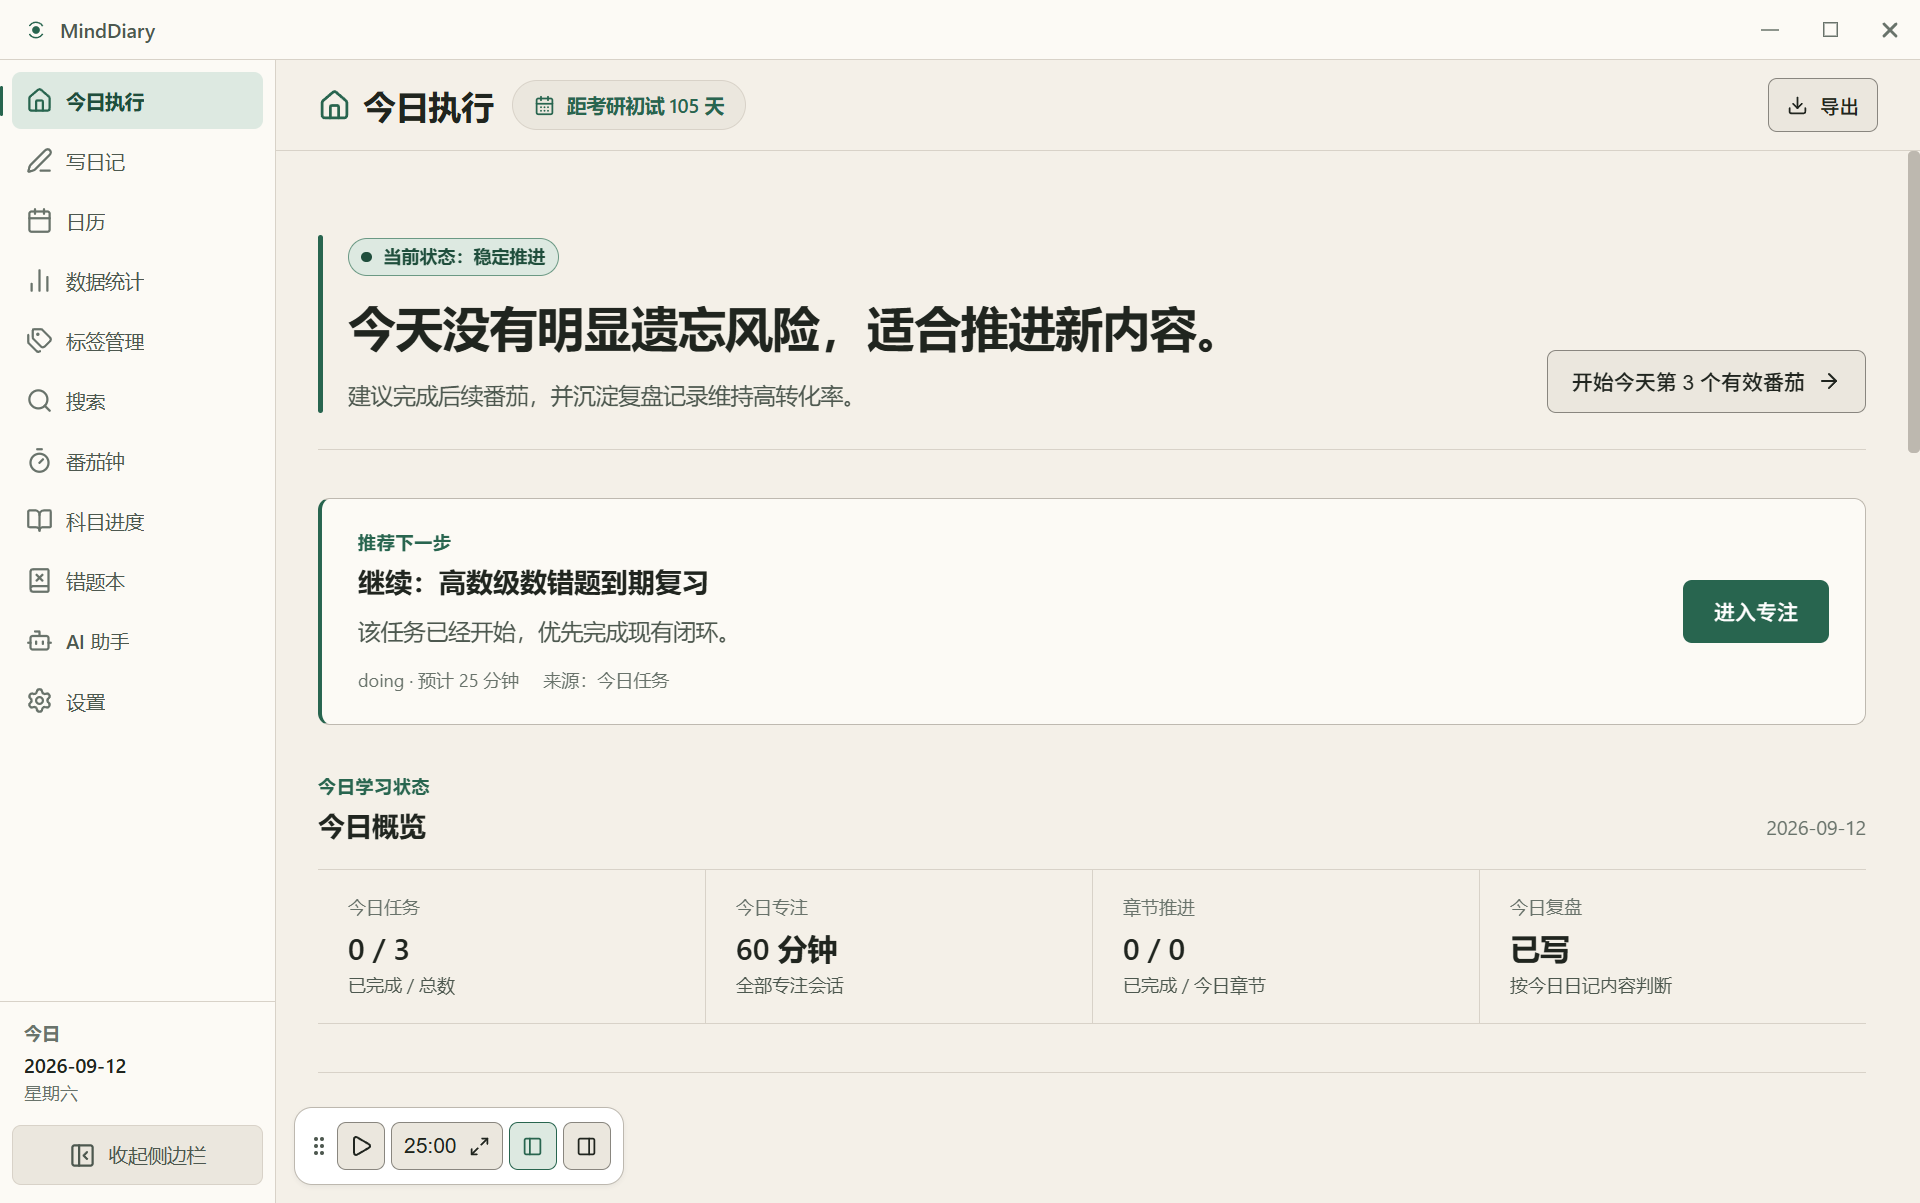
Task: Click 开始今天第 3 个有效番茄 button
Action: tap(1706, 381)
